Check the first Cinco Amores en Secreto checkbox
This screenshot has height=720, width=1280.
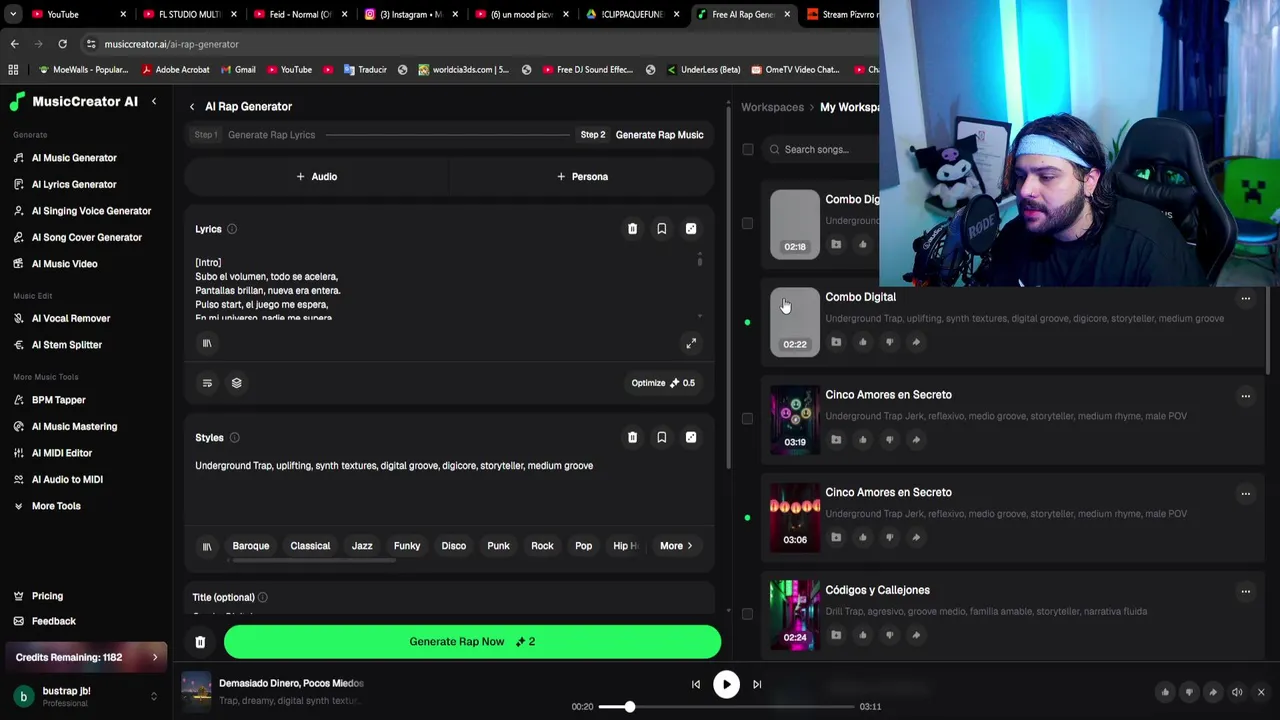(747, 419)
